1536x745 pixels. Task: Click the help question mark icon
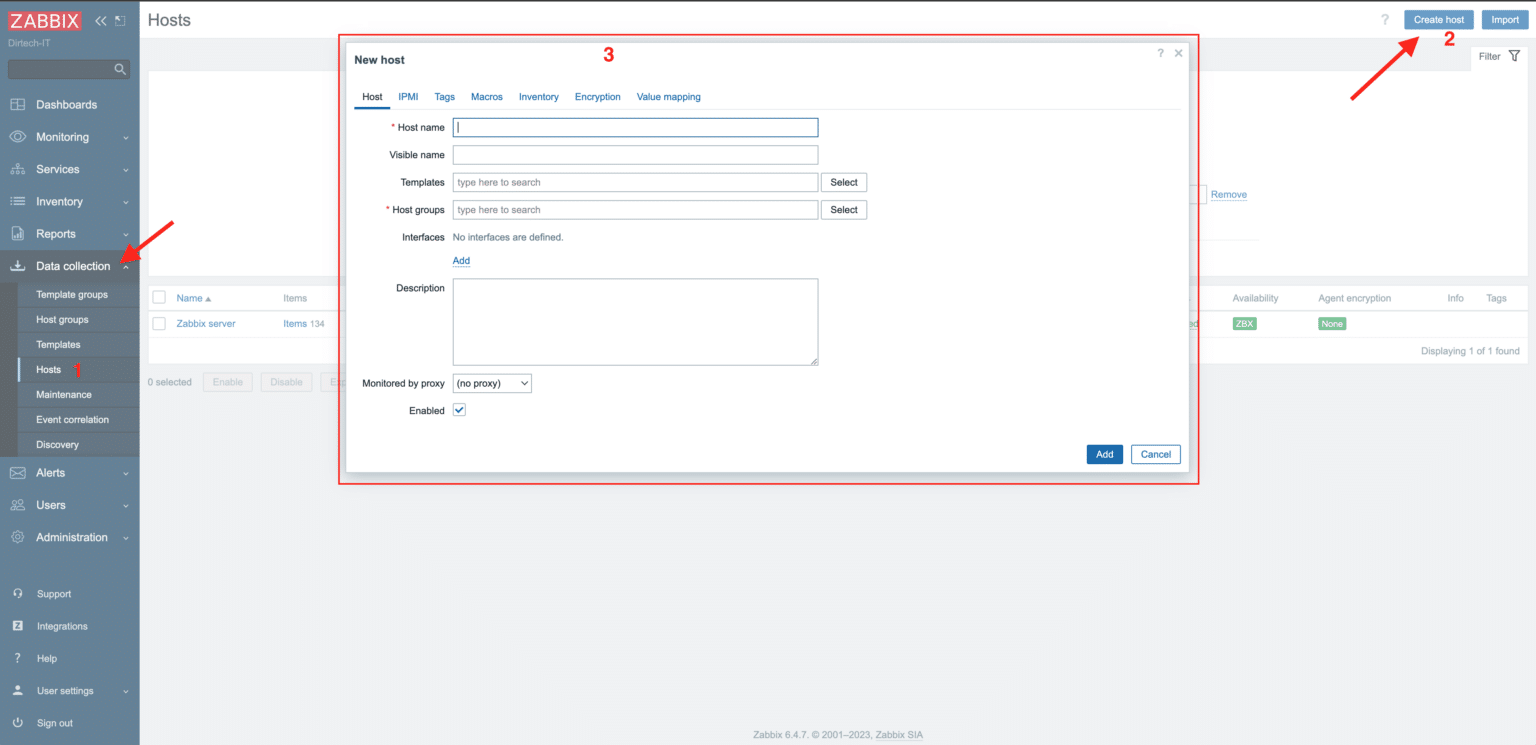point(1385,19)
